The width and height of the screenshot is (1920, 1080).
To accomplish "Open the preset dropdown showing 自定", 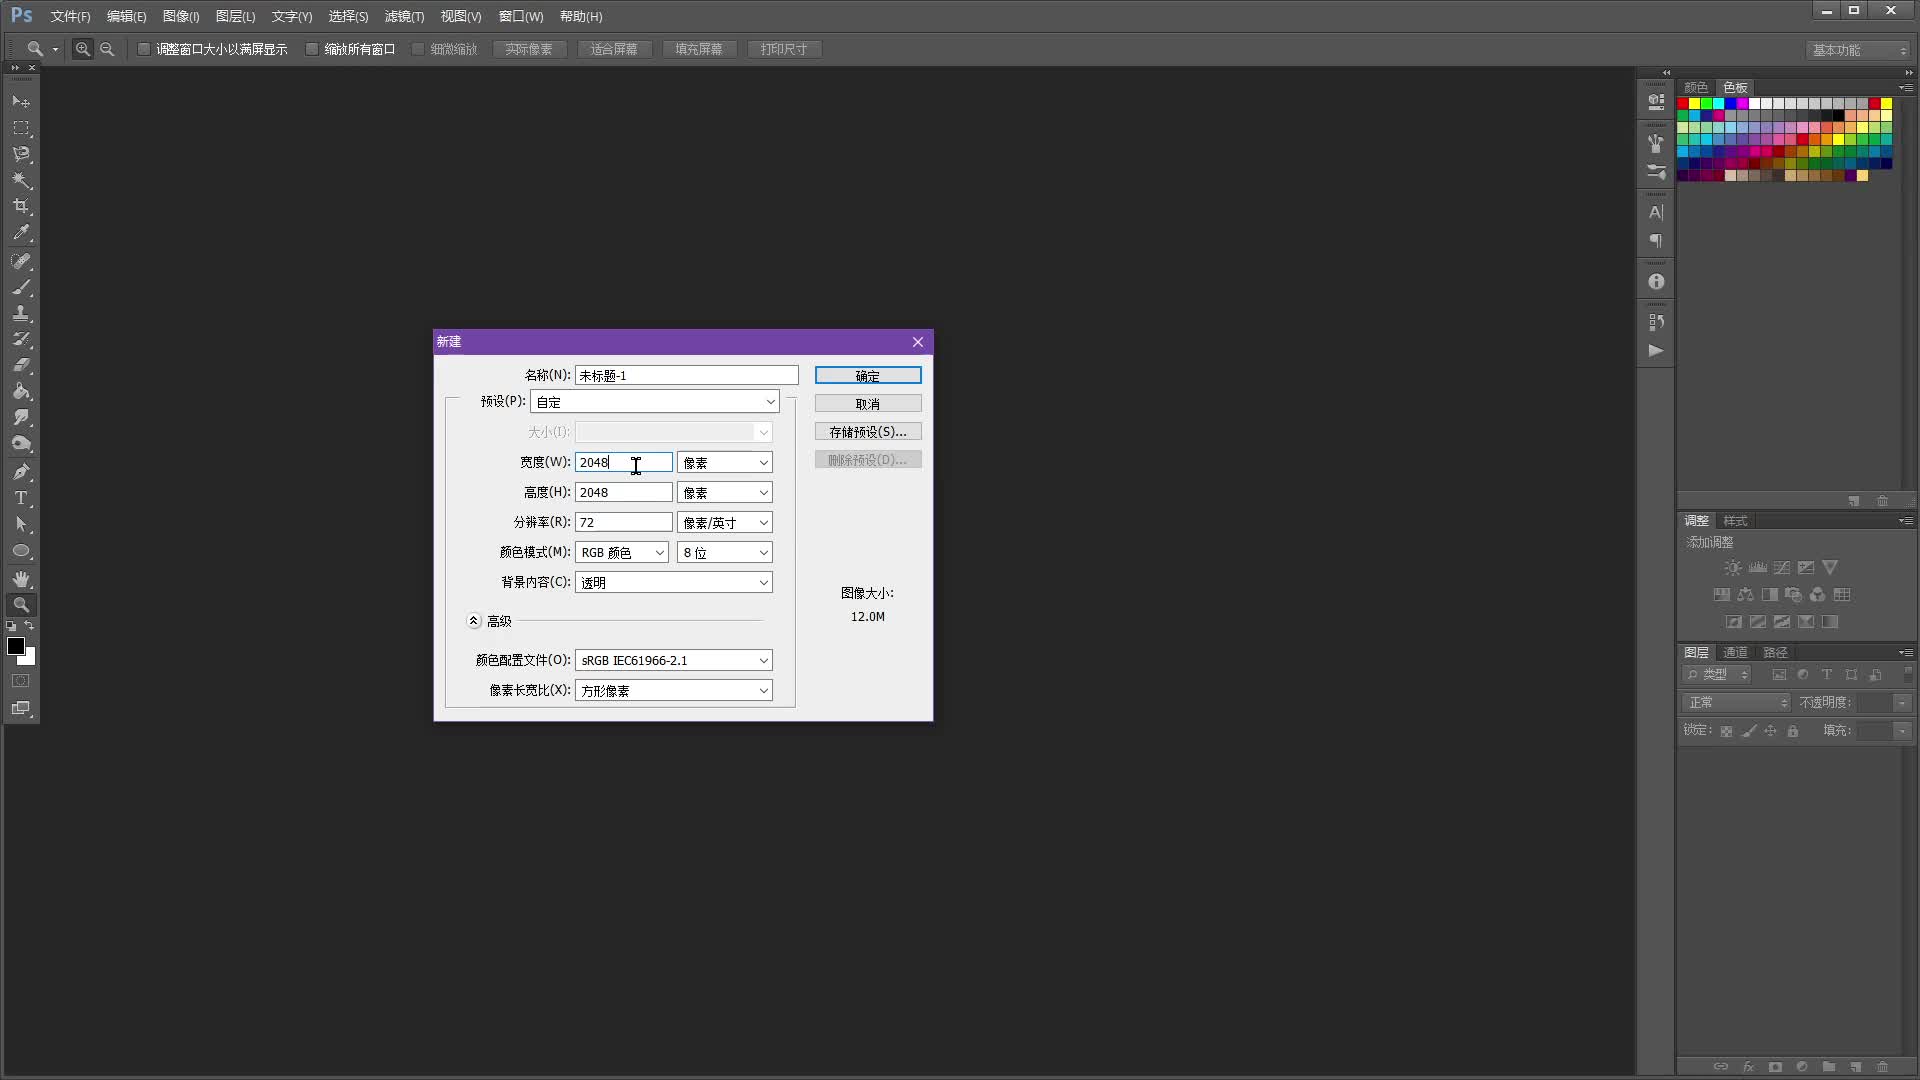I will coord(655,402).
